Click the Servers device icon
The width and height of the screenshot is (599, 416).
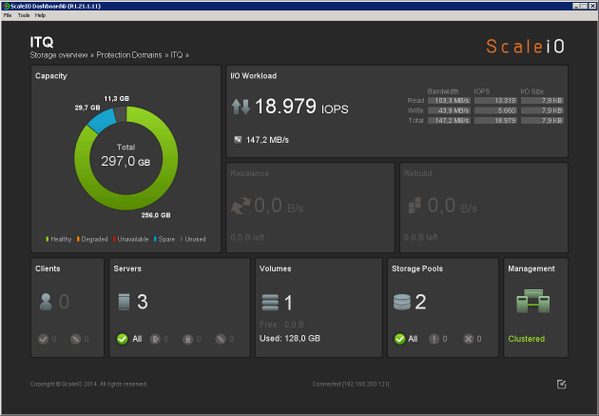click(x=124, y=302)
